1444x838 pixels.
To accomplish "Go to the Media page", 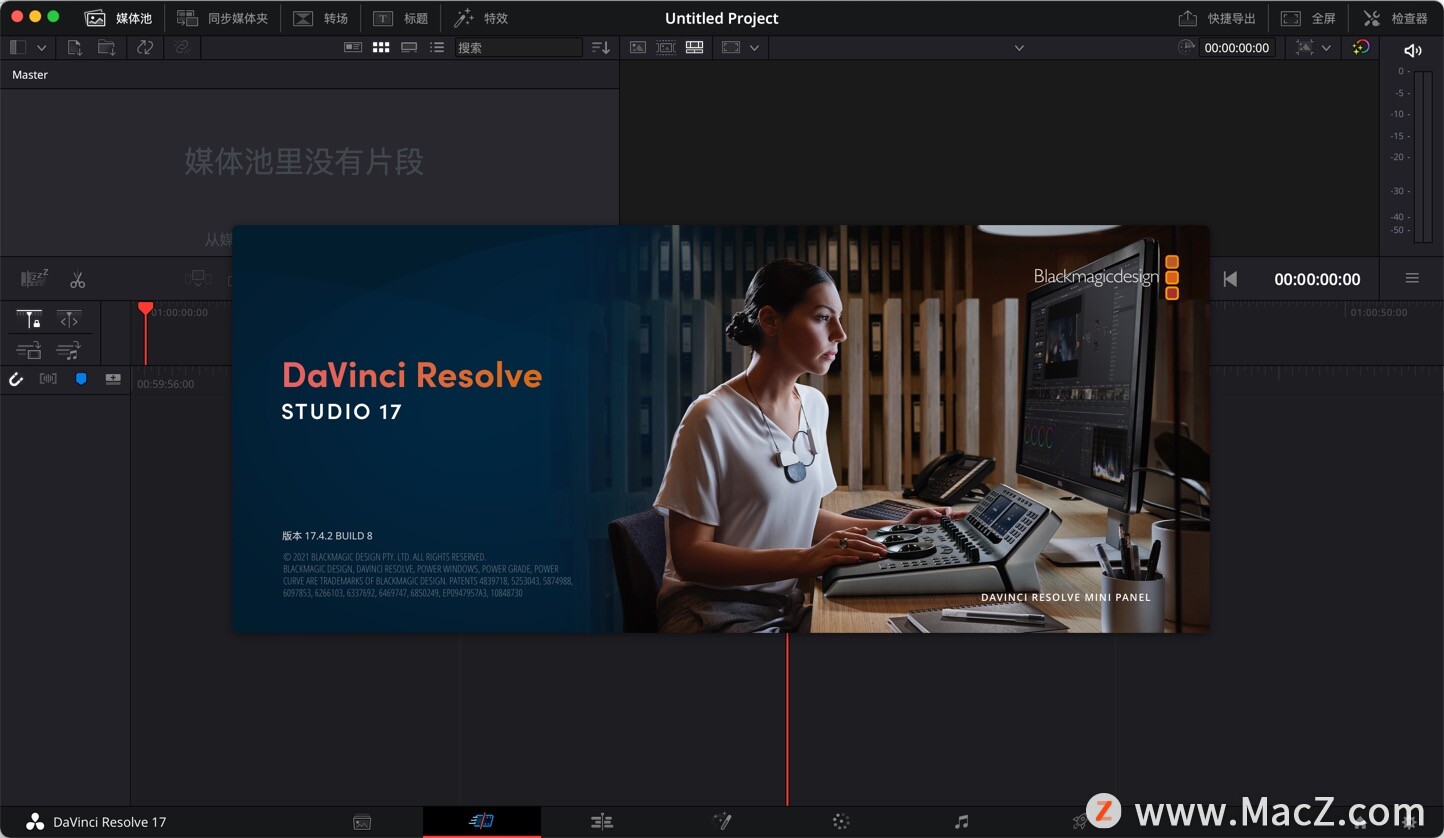I will tap(362, 822).
